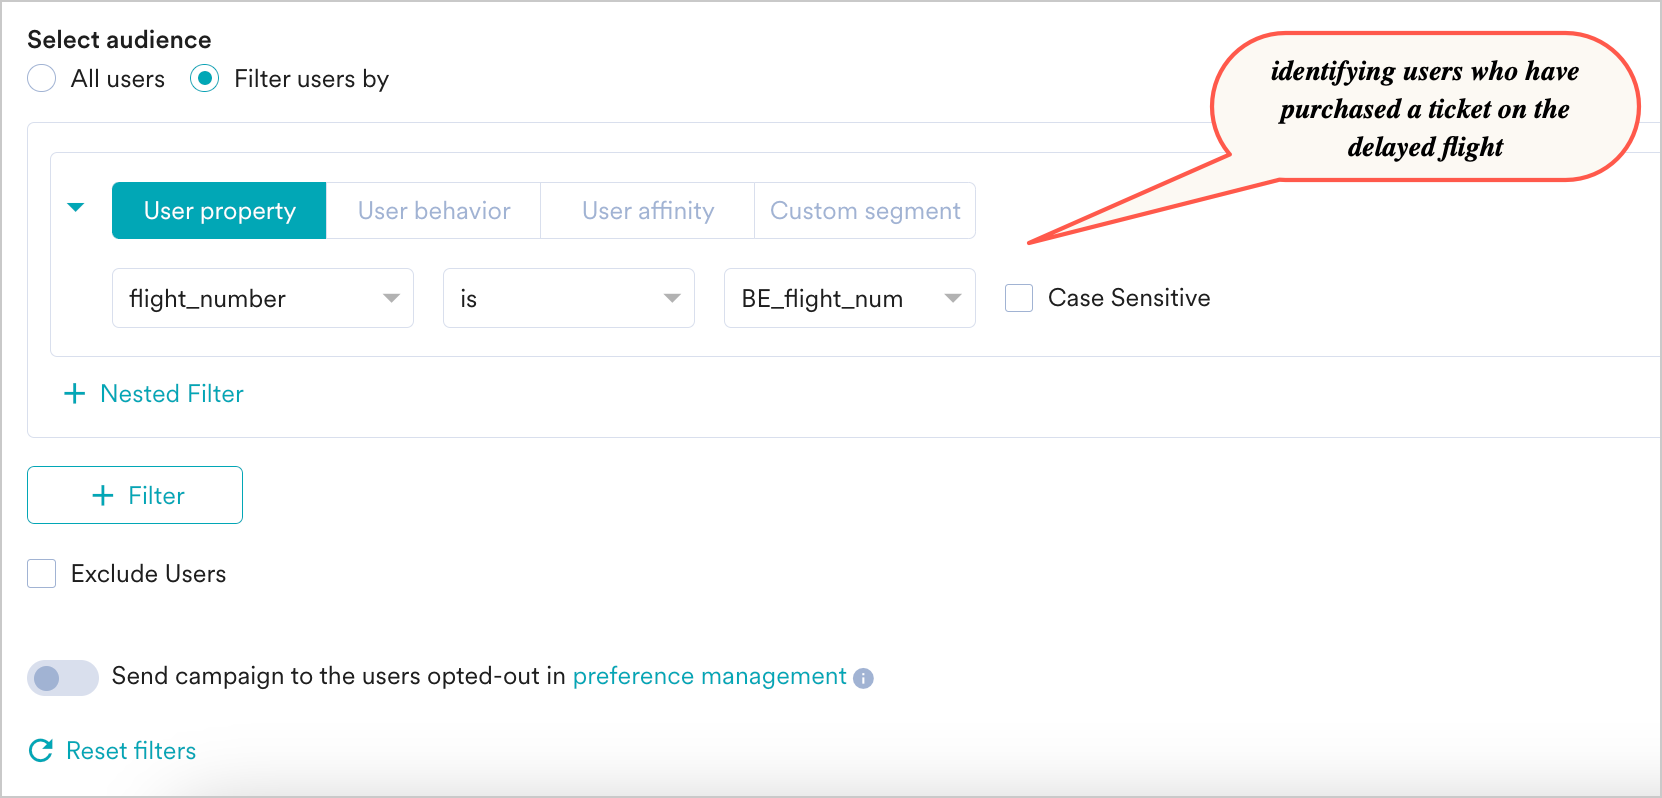Viewport: 1662px width, 798px height.
Task: Click the circular reset arrow icon
Action: click(x=41, y=751)
